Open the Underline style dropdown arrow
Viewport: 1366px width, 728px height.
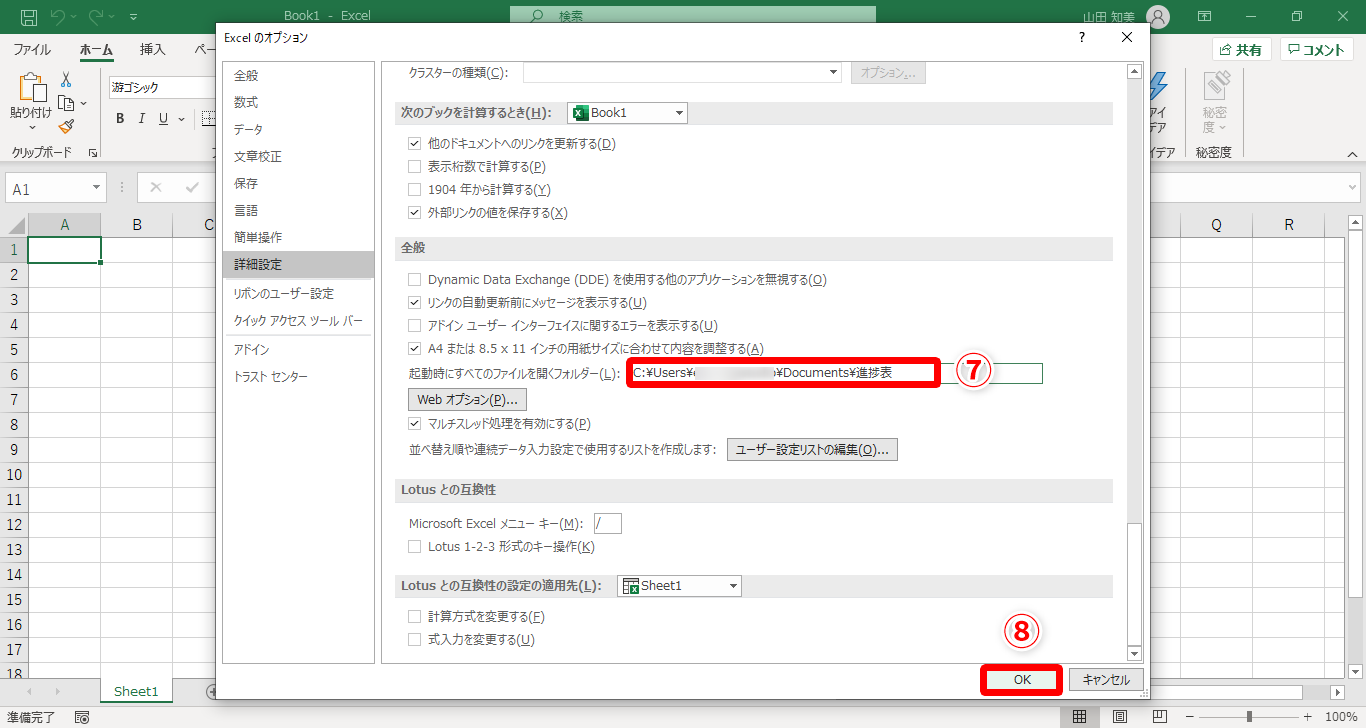[181, 119]
